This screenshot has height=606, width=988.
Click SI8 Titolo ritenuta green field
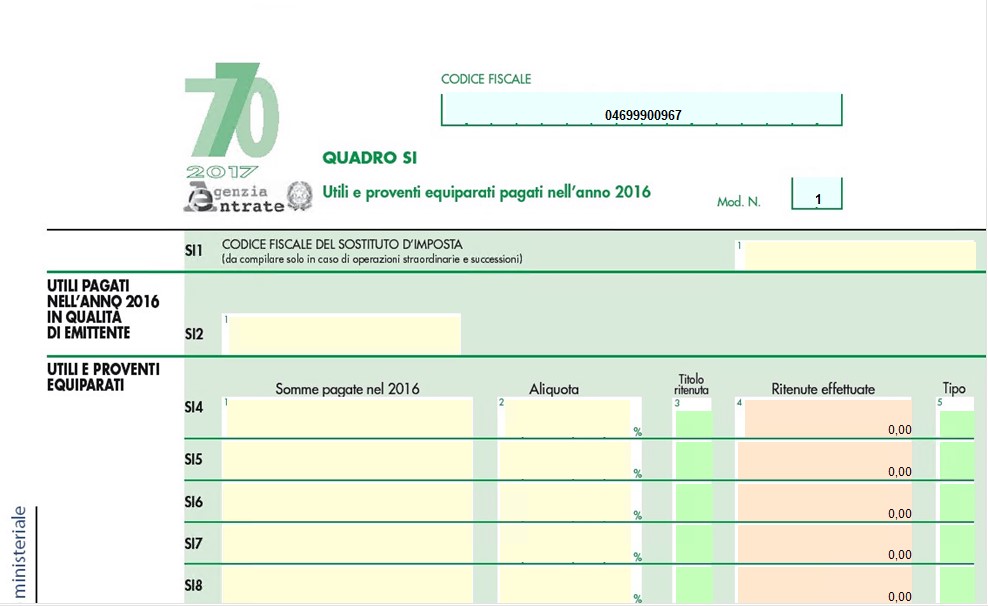(693, 585)
